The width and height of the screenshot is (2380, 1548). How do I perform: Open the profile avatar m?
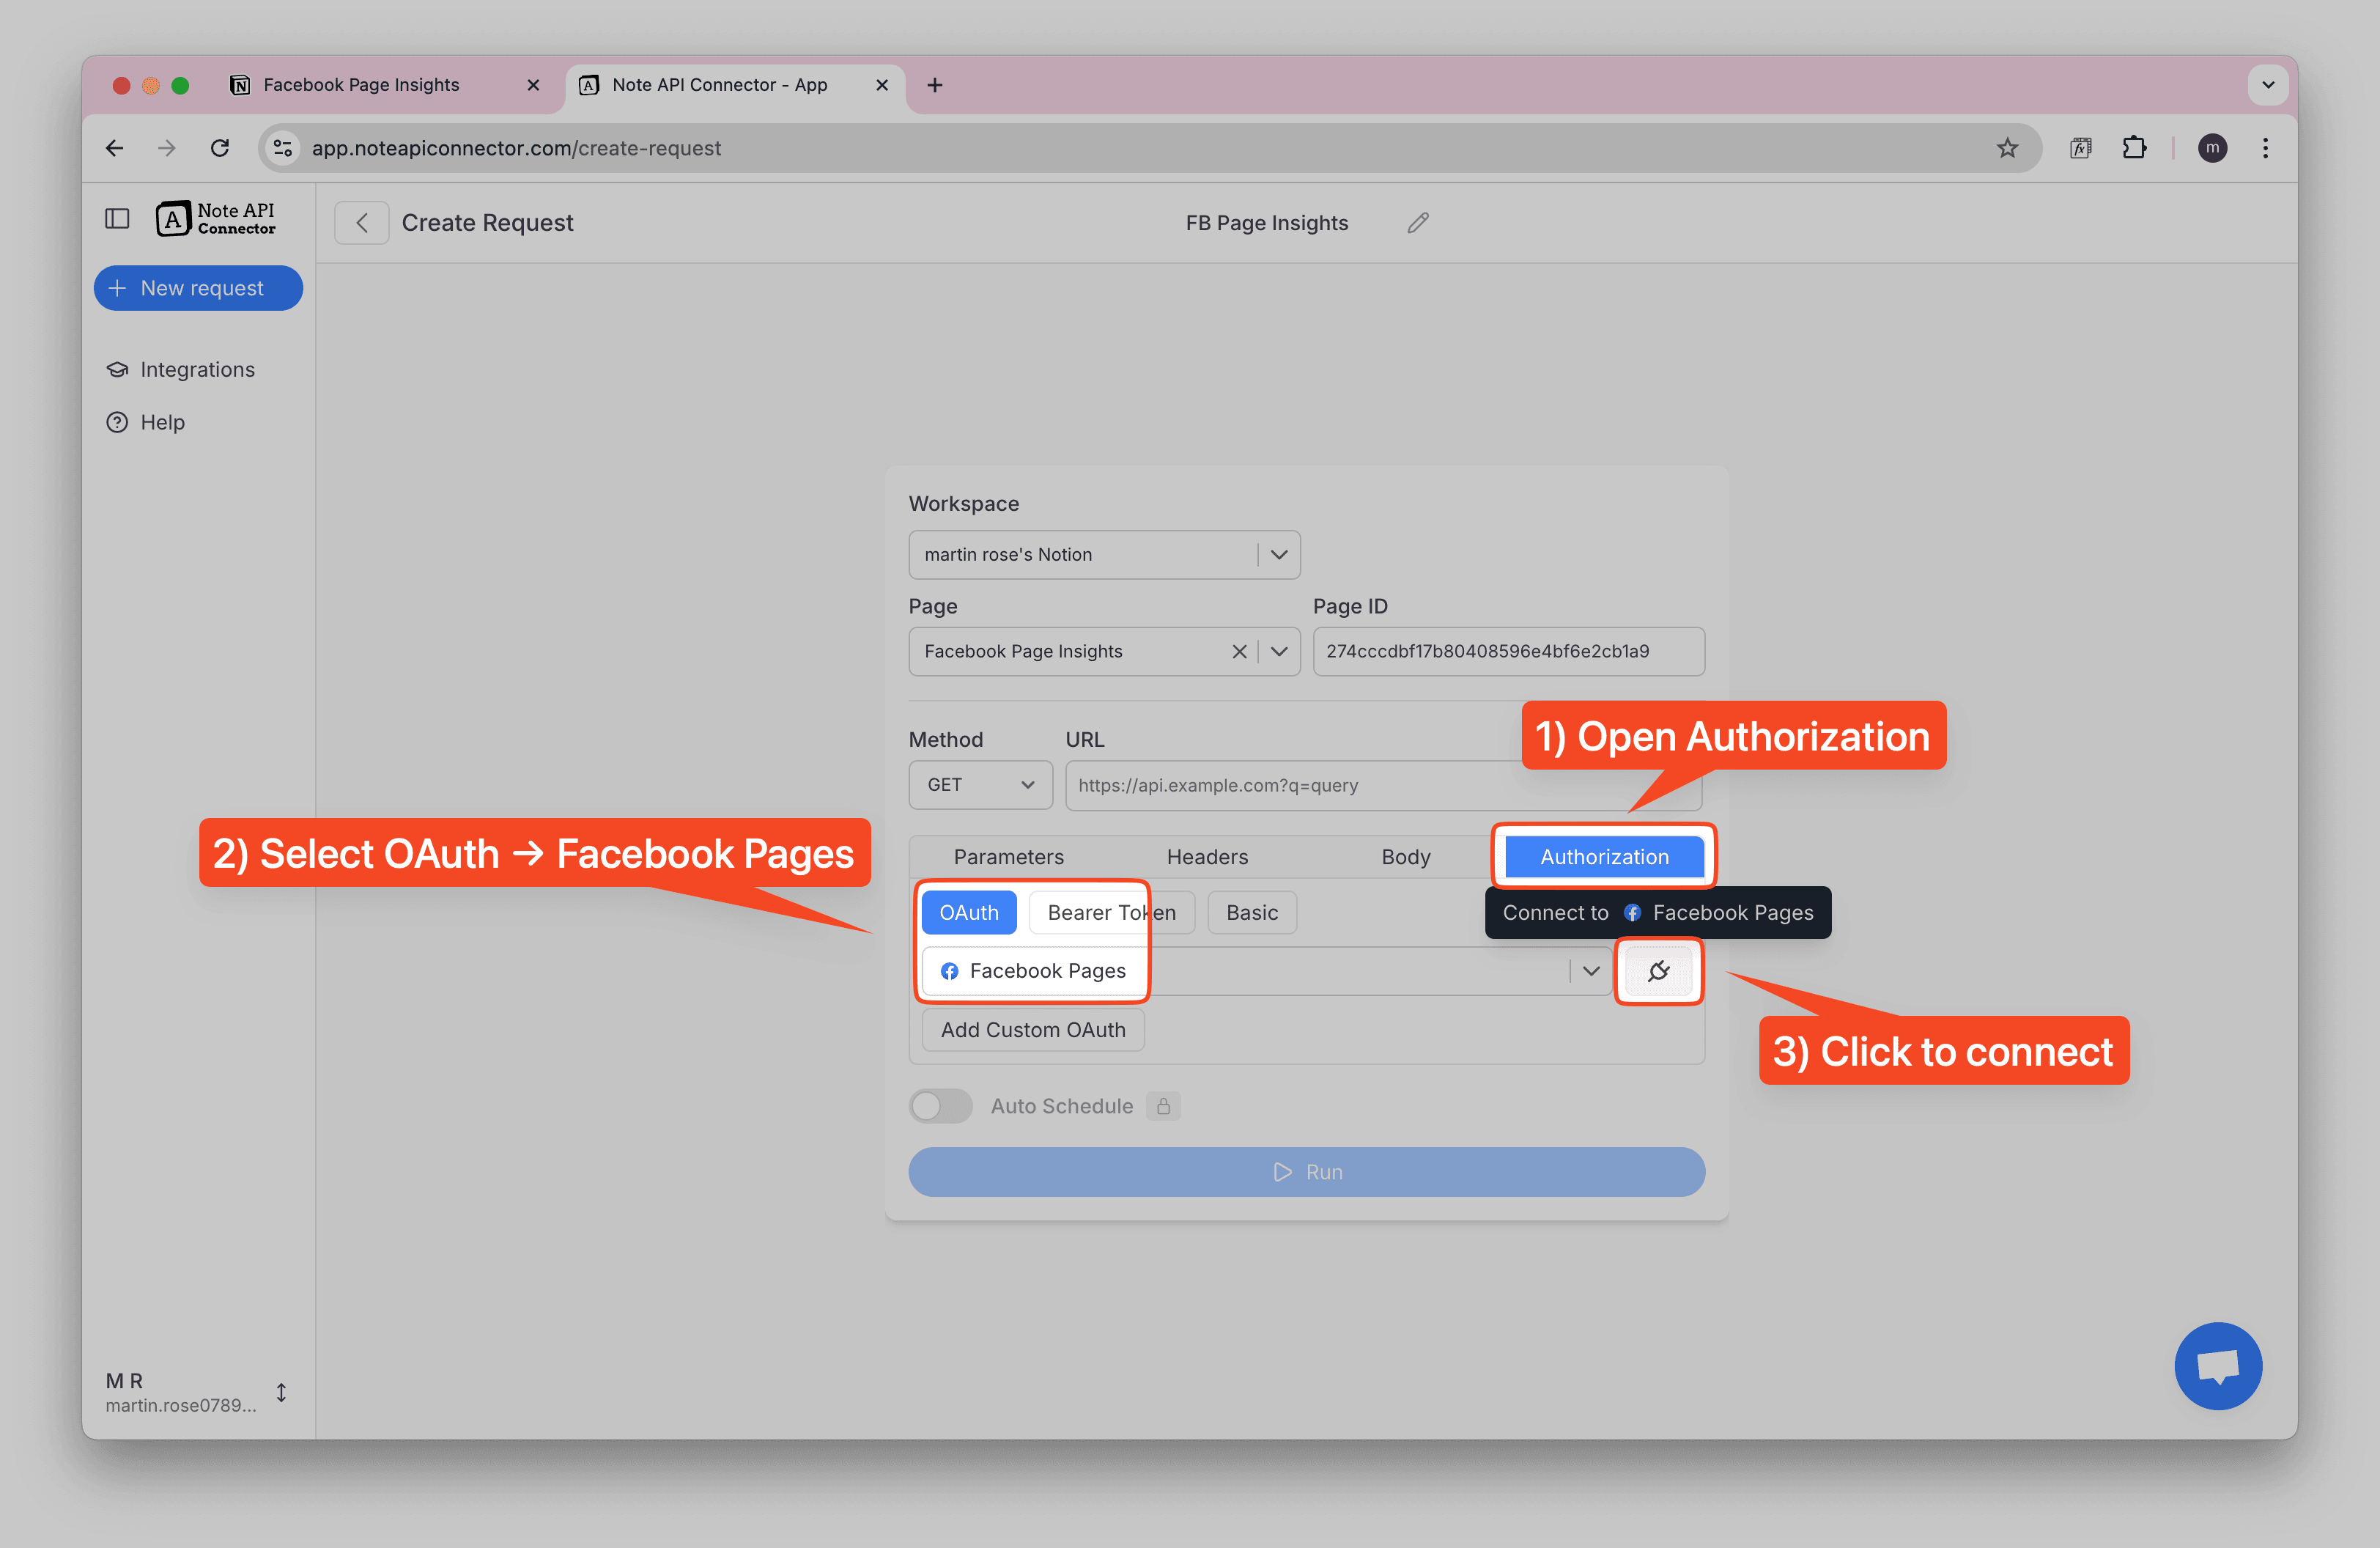tap(2212, 148)
